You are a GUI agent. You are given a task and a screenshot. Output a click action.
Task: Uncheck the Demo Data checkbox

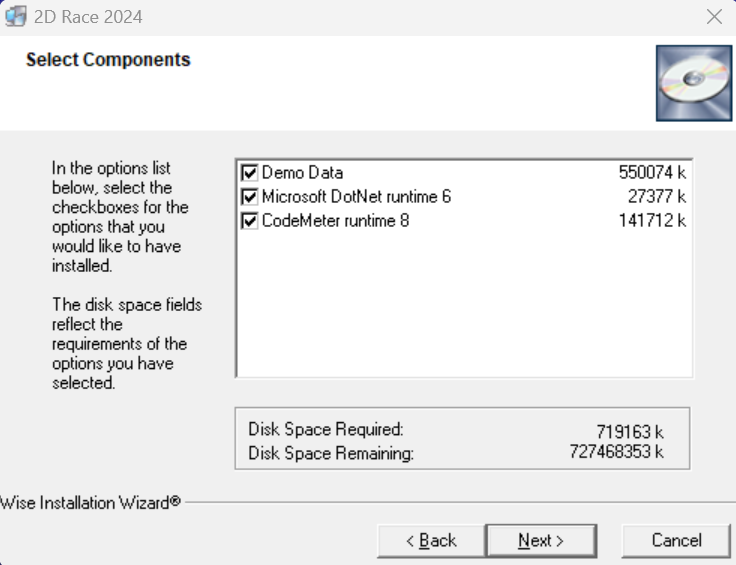pyautogui.click(x=250, y=173)
